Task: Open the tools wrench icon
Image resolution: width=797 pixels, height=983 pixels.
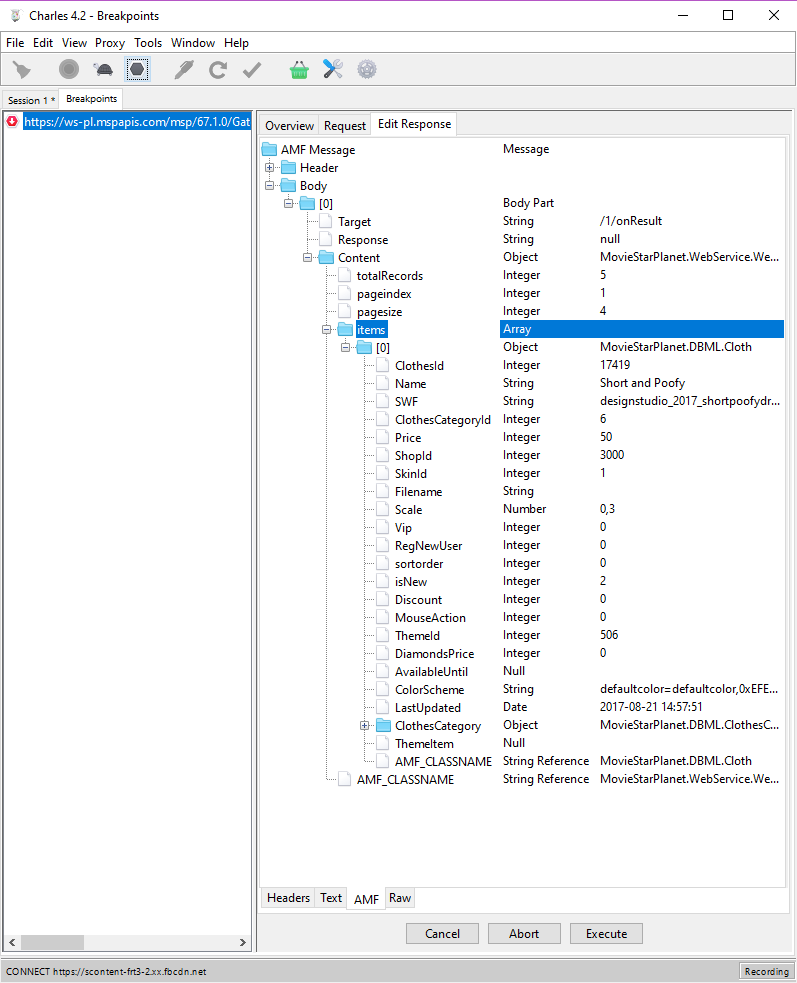Action: (333, 69)
